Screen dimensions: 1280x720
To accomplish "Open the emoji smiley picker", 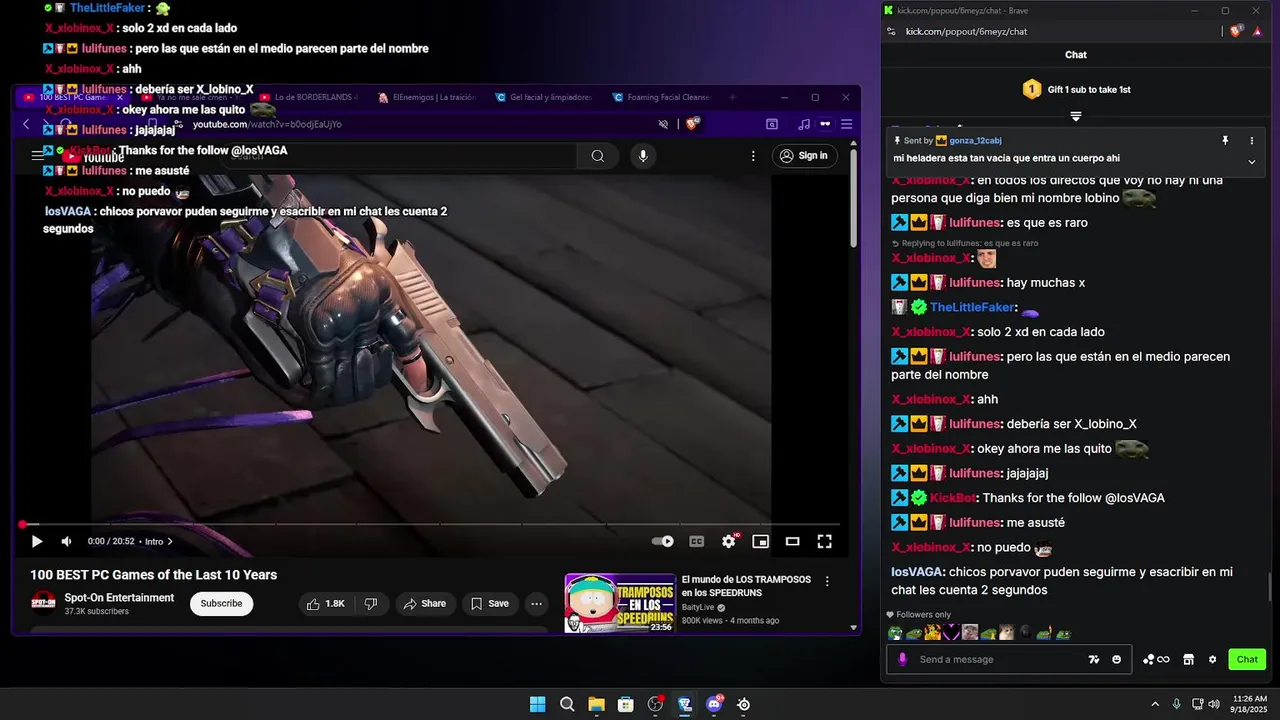I will [1116, 659].
